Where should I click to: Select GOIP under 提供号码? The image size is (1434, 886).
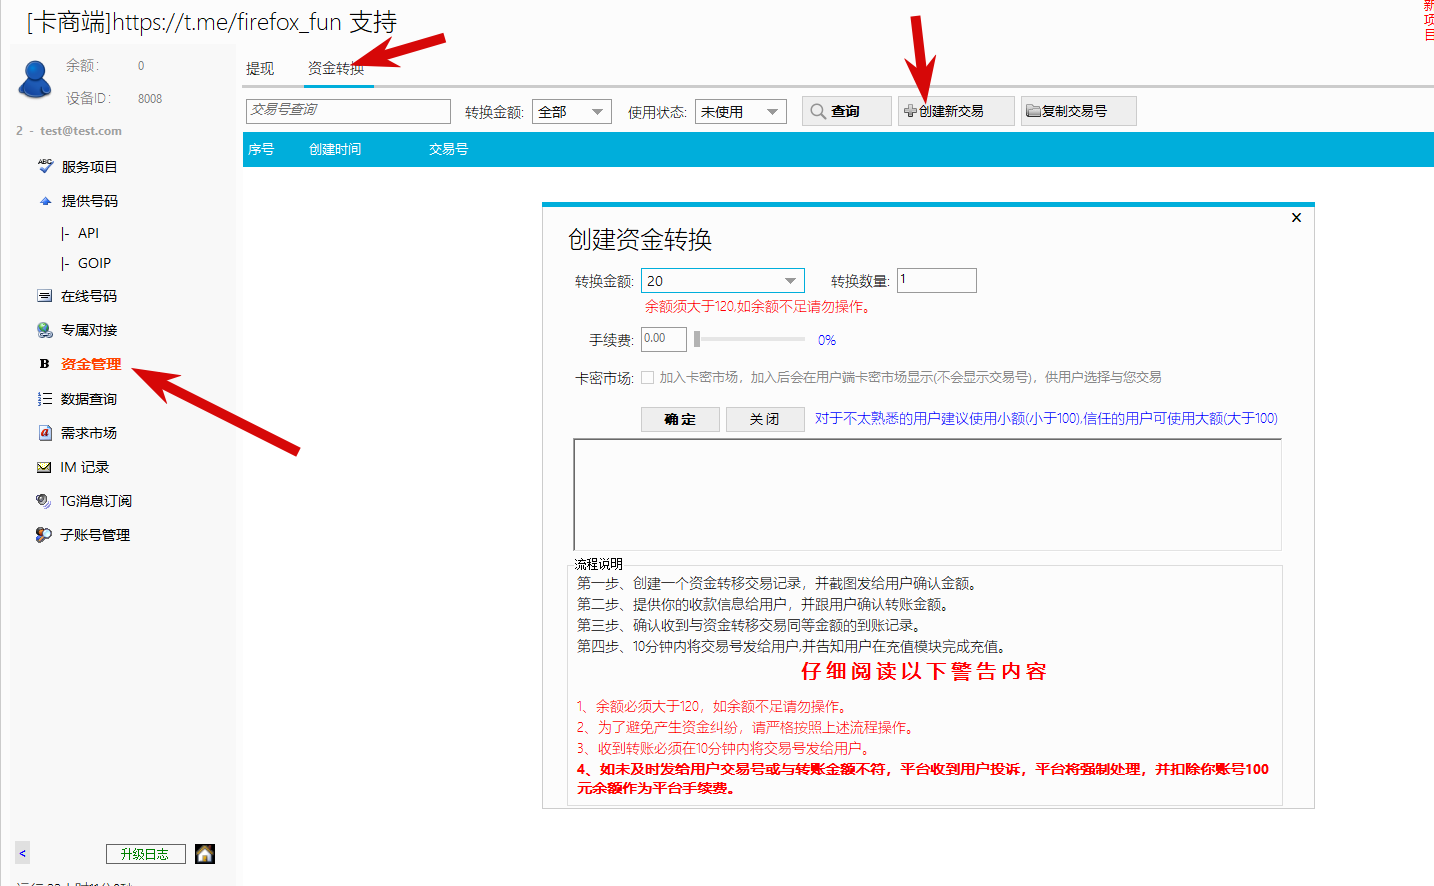click(x=94, y=263)
